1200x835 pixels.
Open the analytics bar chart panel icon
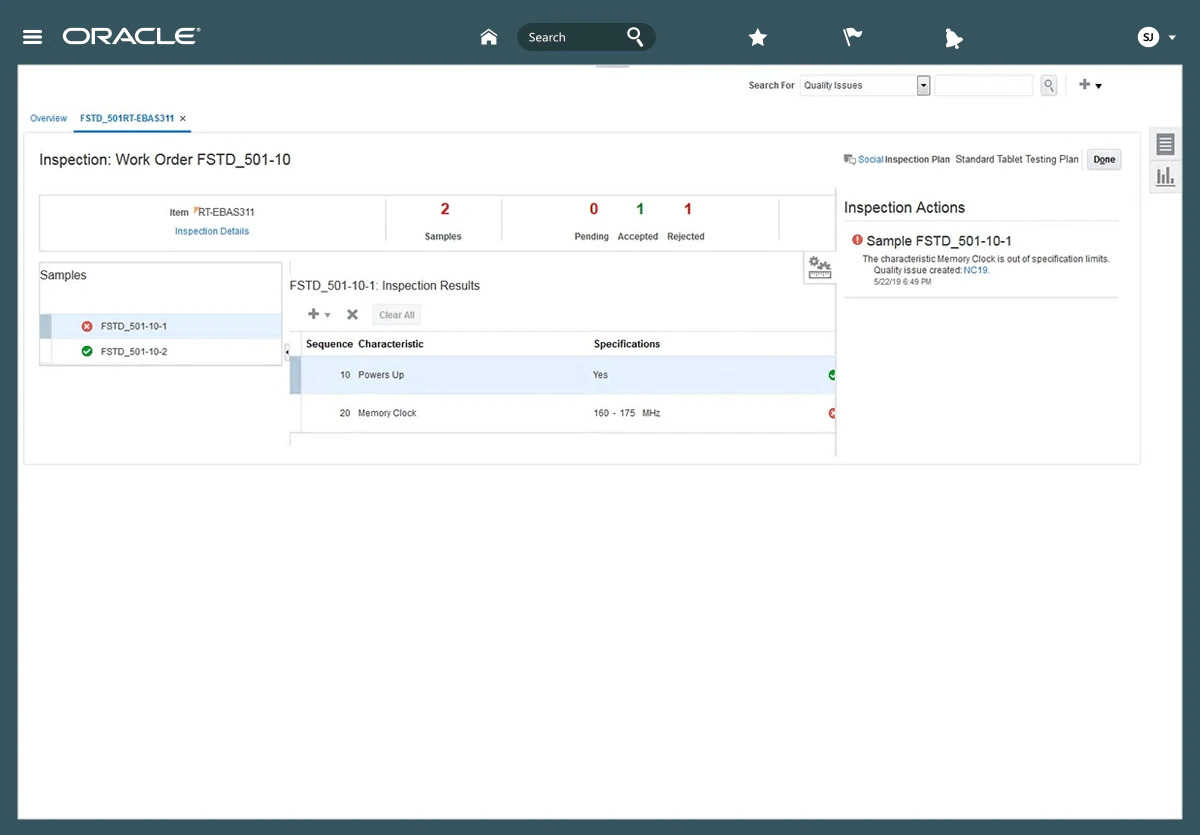(x=1165, y=177)
